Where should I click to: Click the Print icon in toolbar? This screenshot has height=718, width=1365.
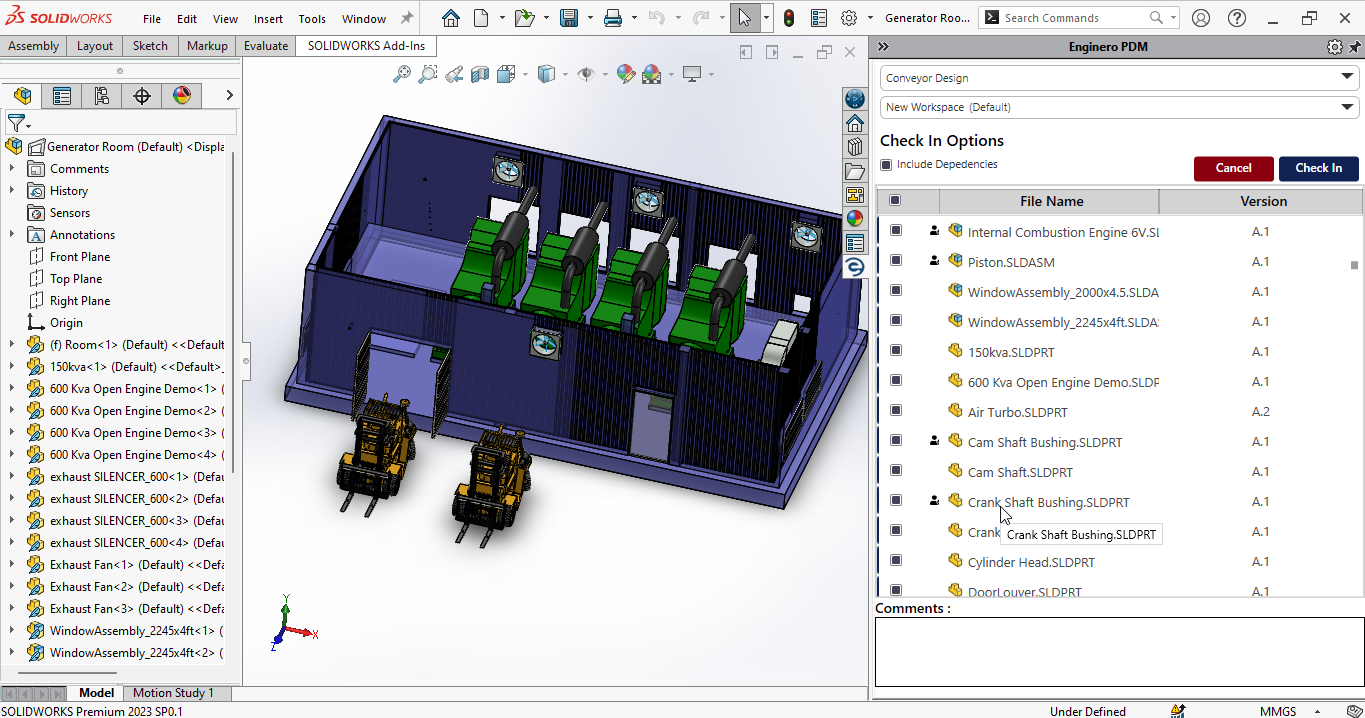[613, 18]
